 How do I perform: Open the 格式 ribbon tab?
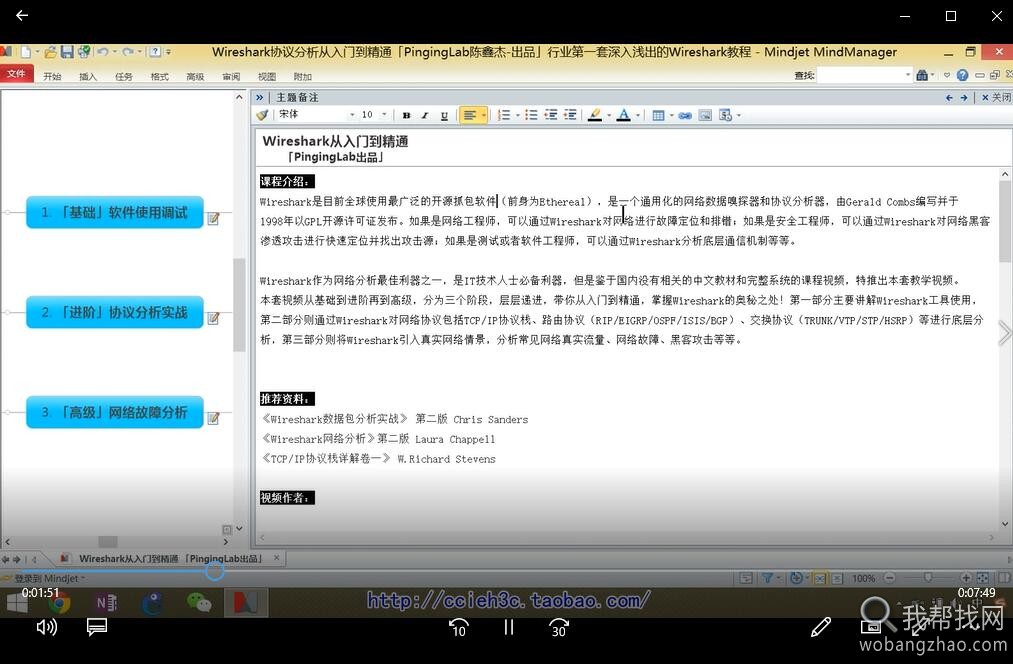point(159,76)
